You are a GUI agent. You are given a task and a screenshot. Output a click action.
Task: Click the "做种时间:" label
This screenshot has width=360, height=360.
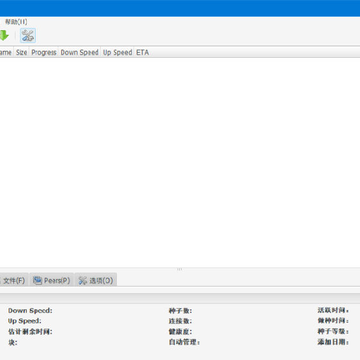tap(333, 321)
